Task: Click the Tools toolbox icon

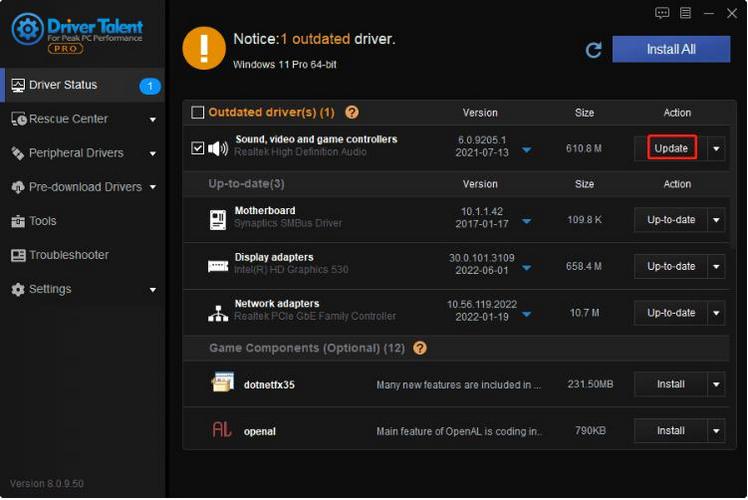Action: (18, 221)
